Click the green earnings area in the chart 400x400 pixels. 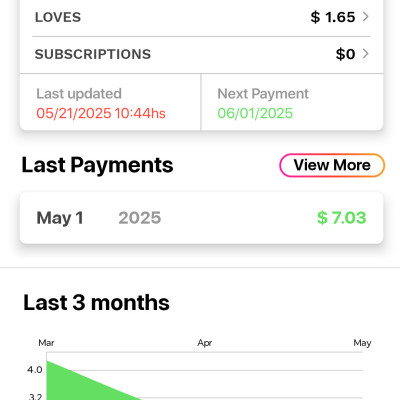coord(72,385)
